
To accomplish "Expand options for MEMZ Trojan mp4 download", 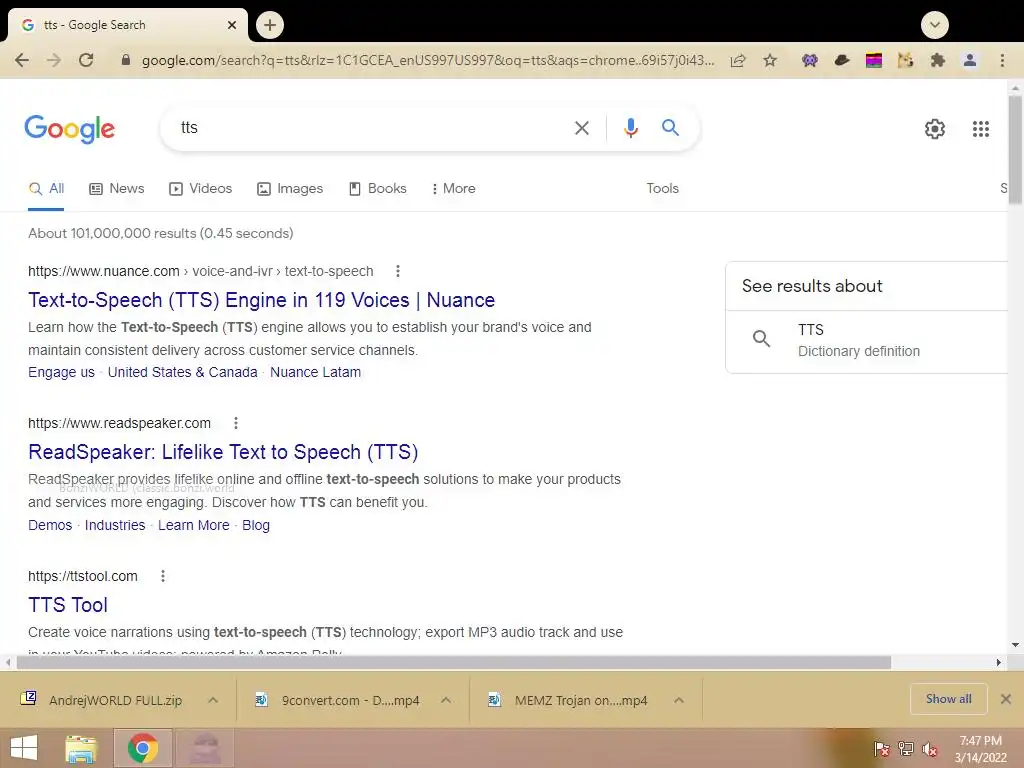I will tap(679, 700).
